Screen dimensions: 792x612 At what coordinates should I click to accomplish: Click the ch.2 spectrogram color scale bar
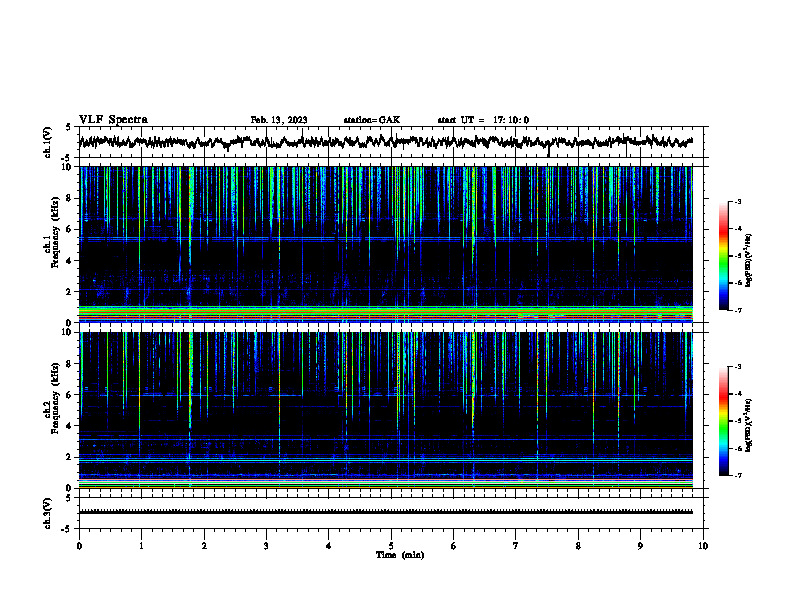[723, 421]
